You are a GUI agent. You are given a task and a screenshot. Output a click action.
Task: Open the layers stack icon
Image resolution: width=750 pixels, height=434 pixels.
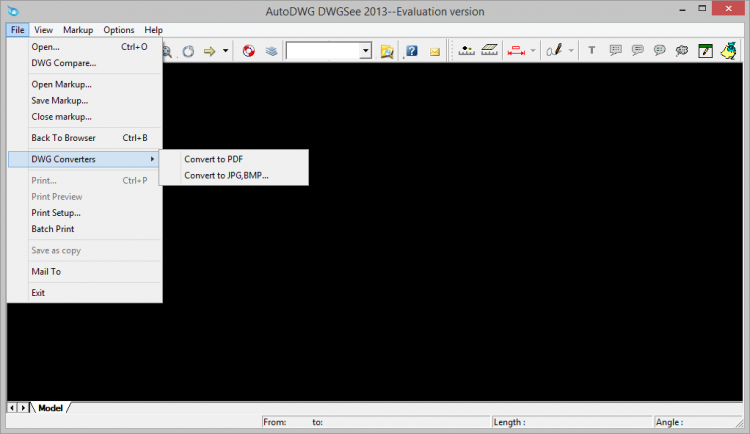click(x=271, y=51)
